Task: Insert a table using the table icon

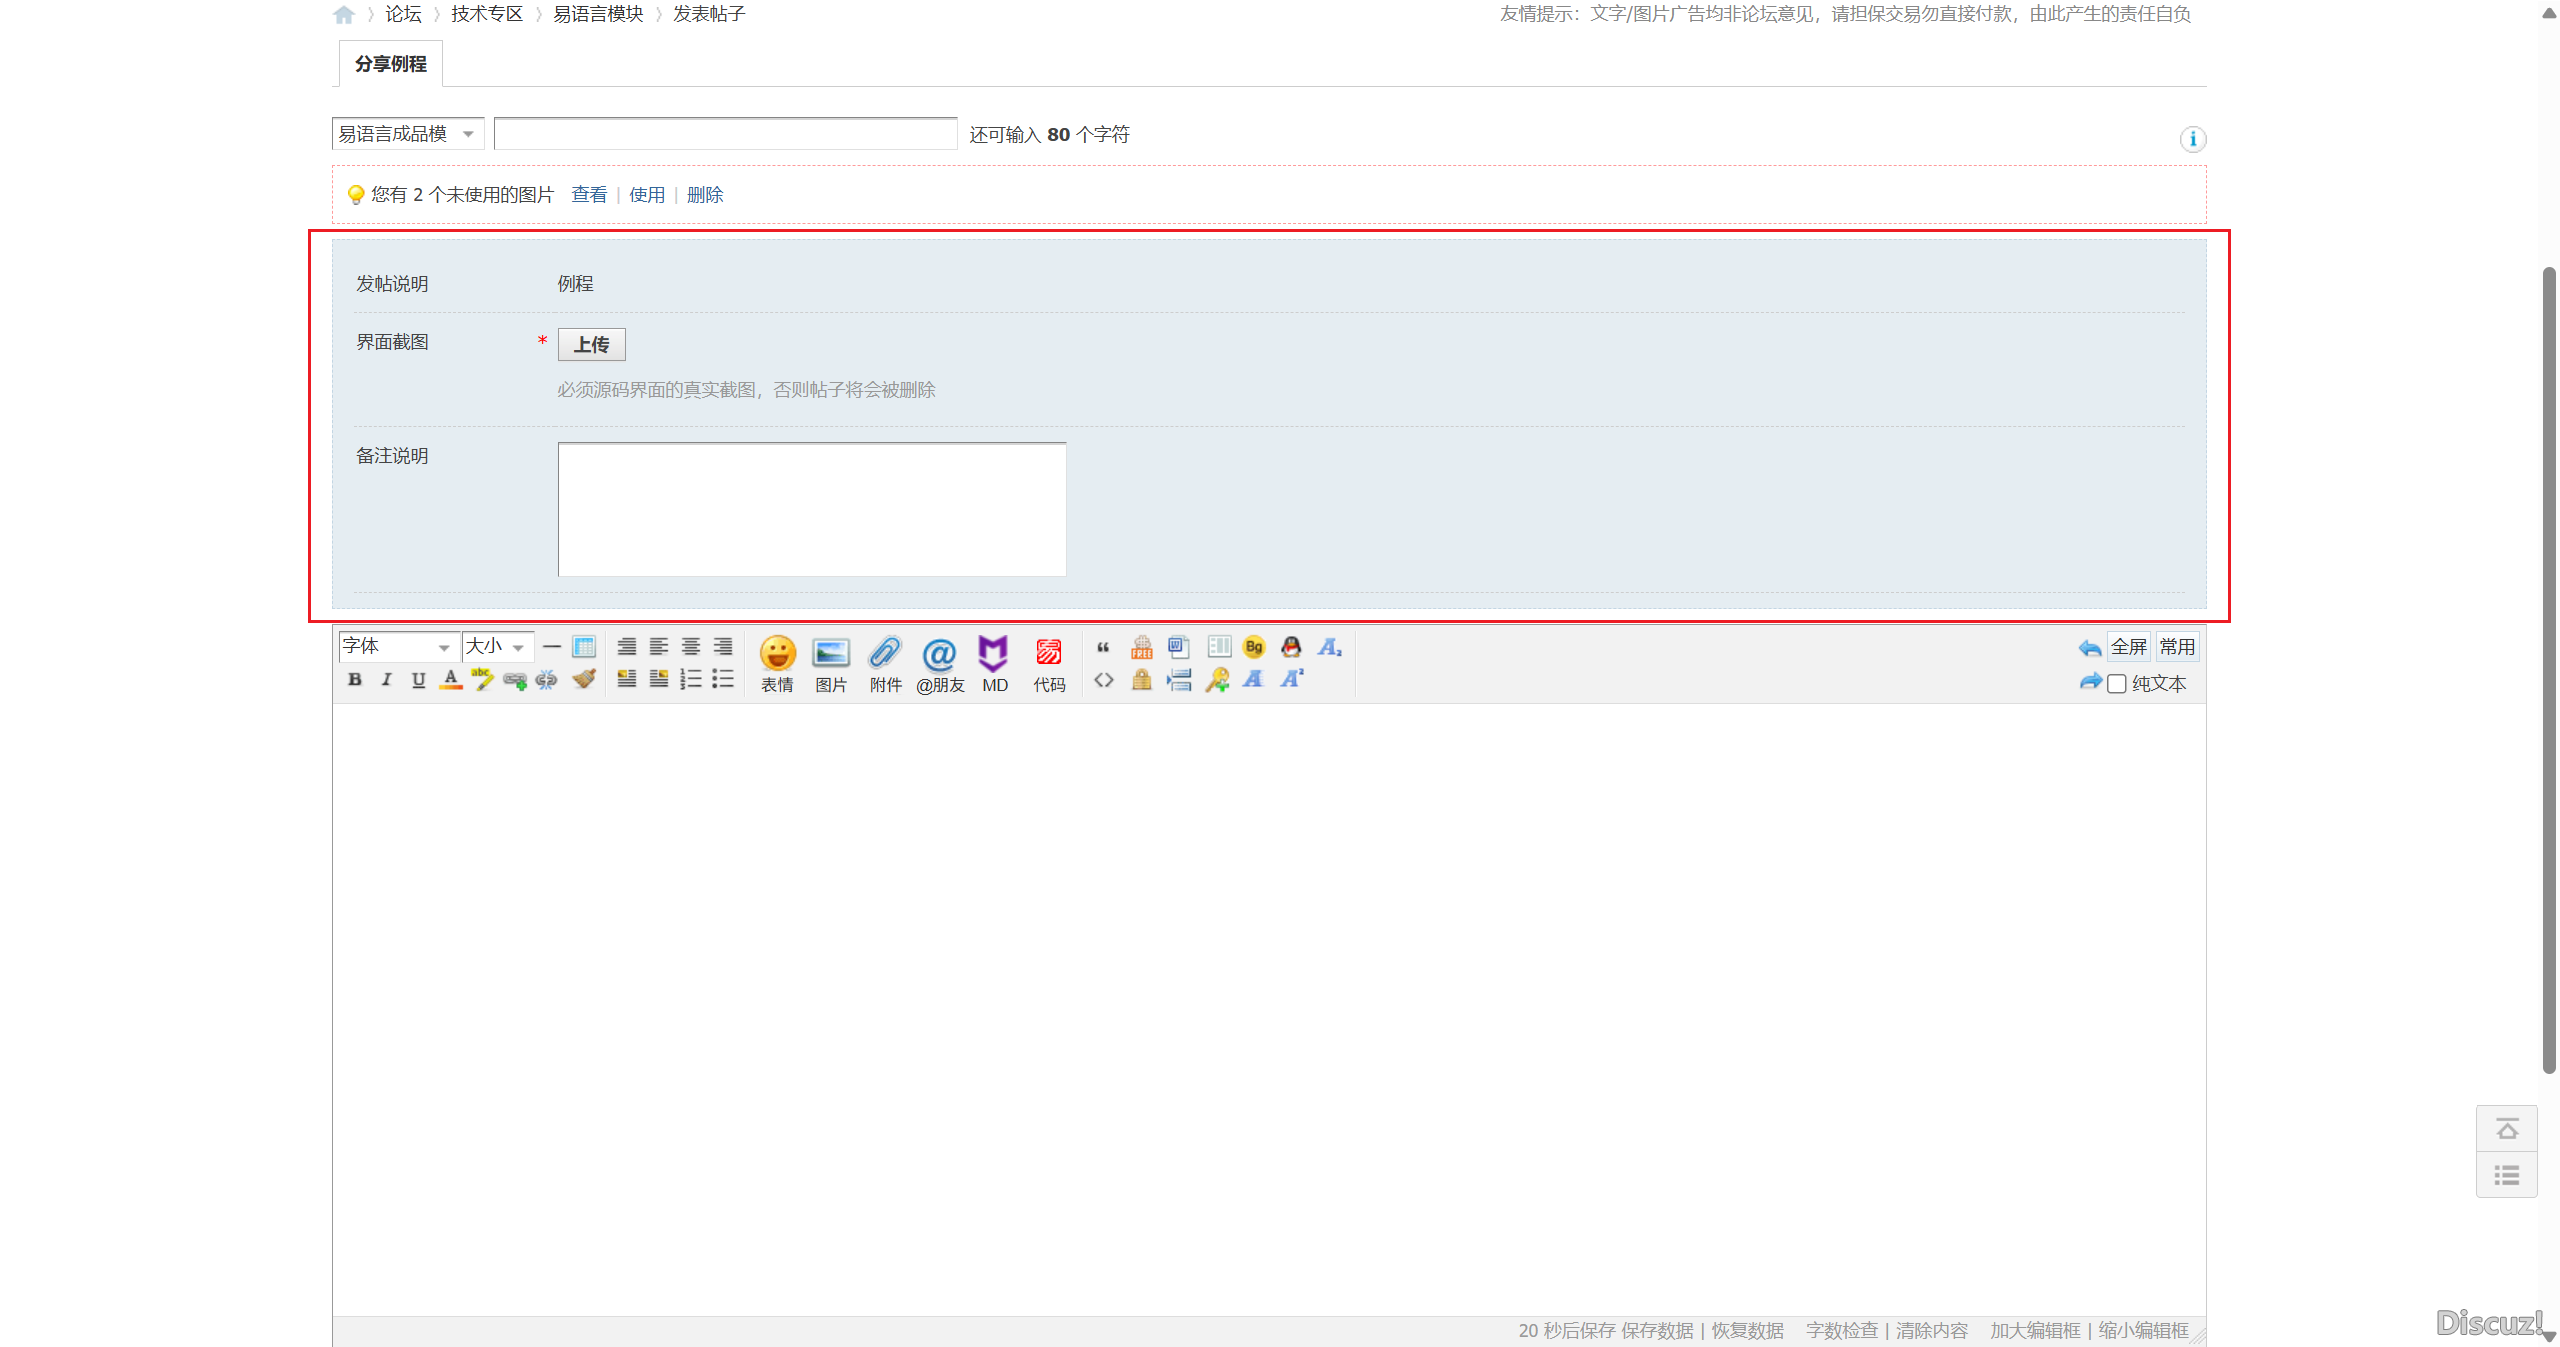Action: (x=584, y=647)
